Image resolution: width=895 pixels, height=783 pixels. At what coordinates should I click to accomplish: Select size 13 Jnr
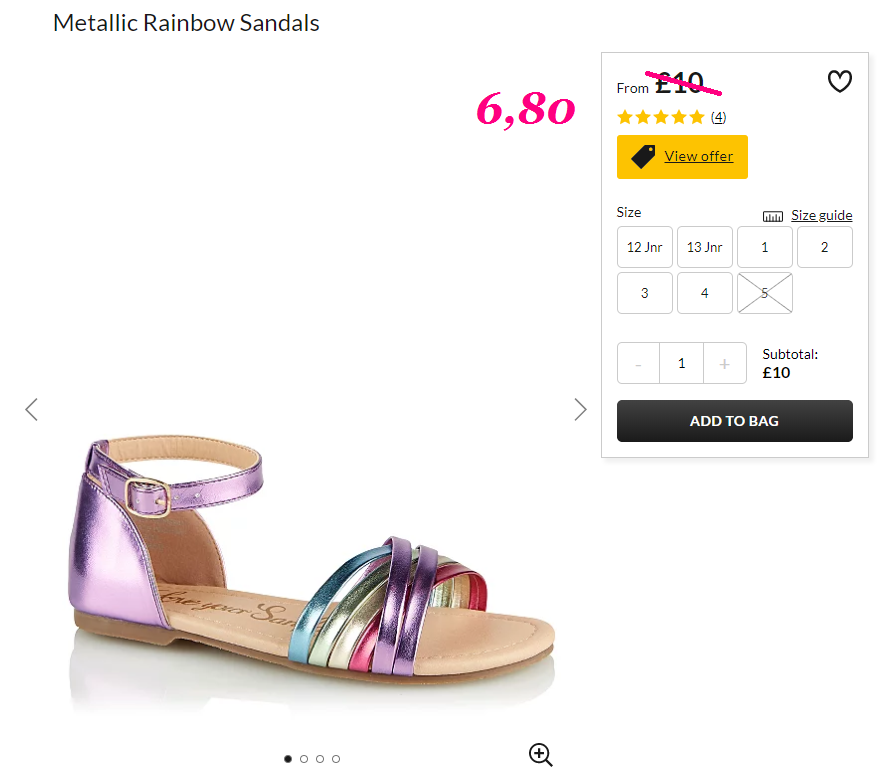(704, 247)
